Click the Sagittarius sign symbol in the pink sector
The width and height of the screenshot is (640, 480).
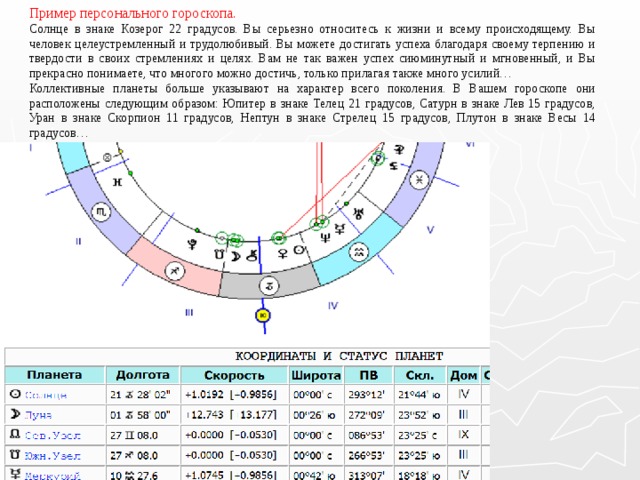pos(175,271)
